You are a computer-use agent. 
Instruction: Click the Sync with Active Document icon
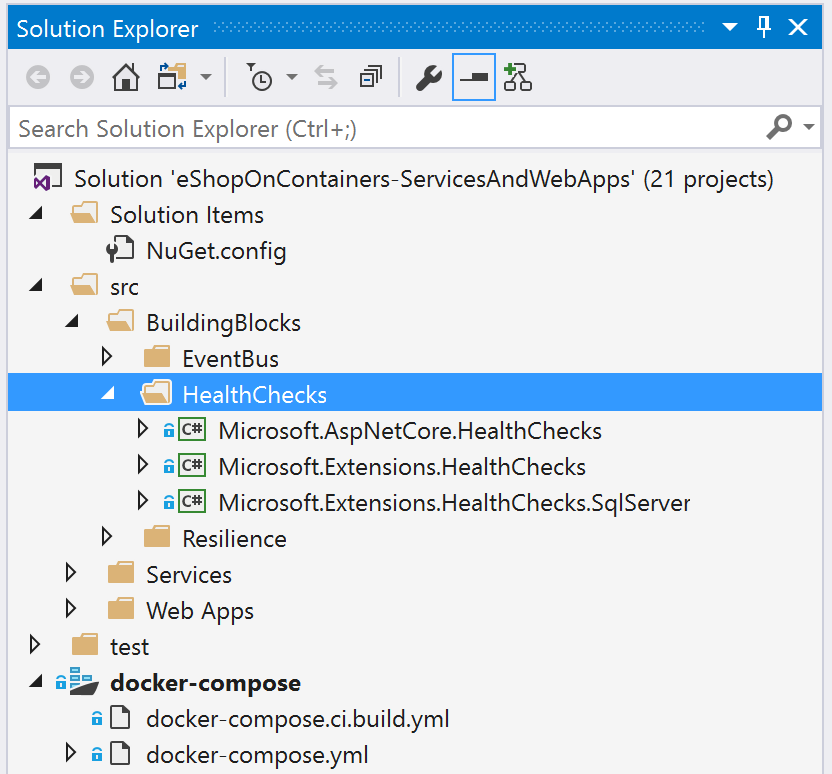click(x=325, y=78)
